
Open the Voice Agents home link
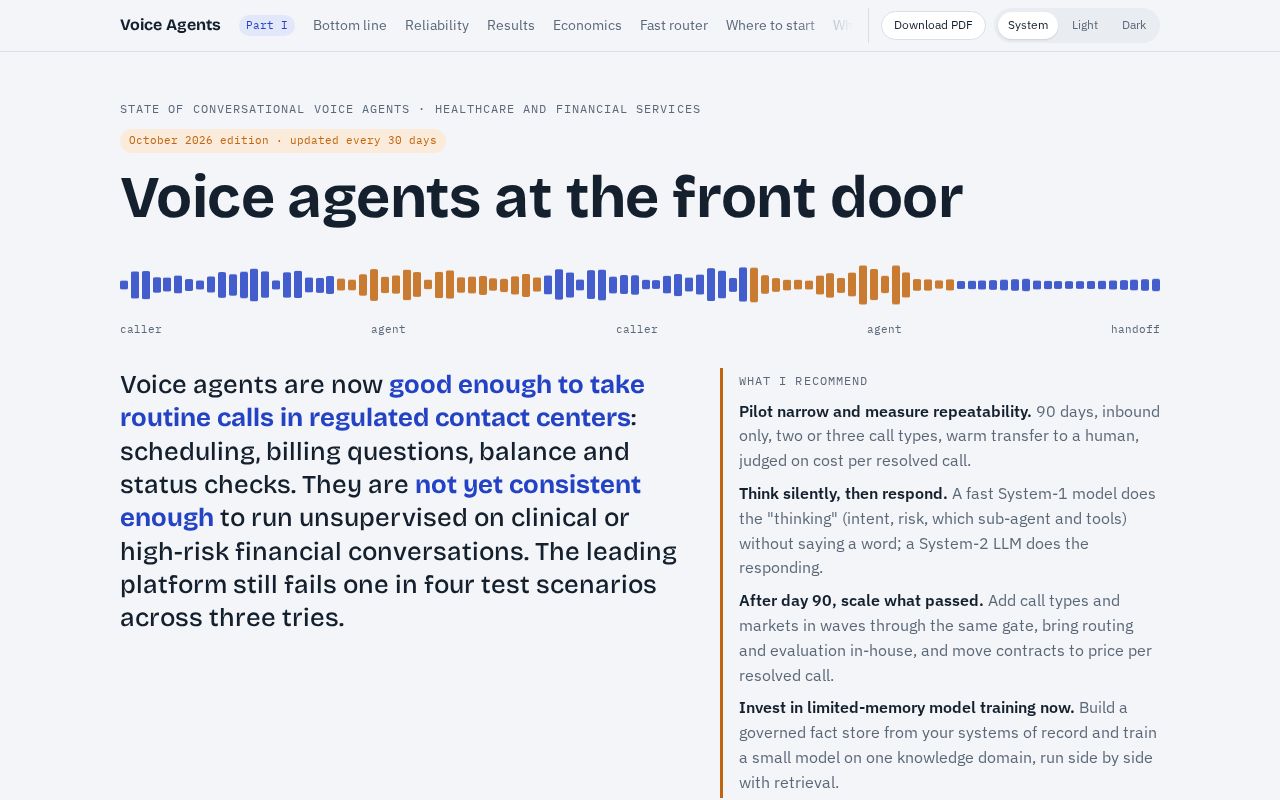[170, 25]
